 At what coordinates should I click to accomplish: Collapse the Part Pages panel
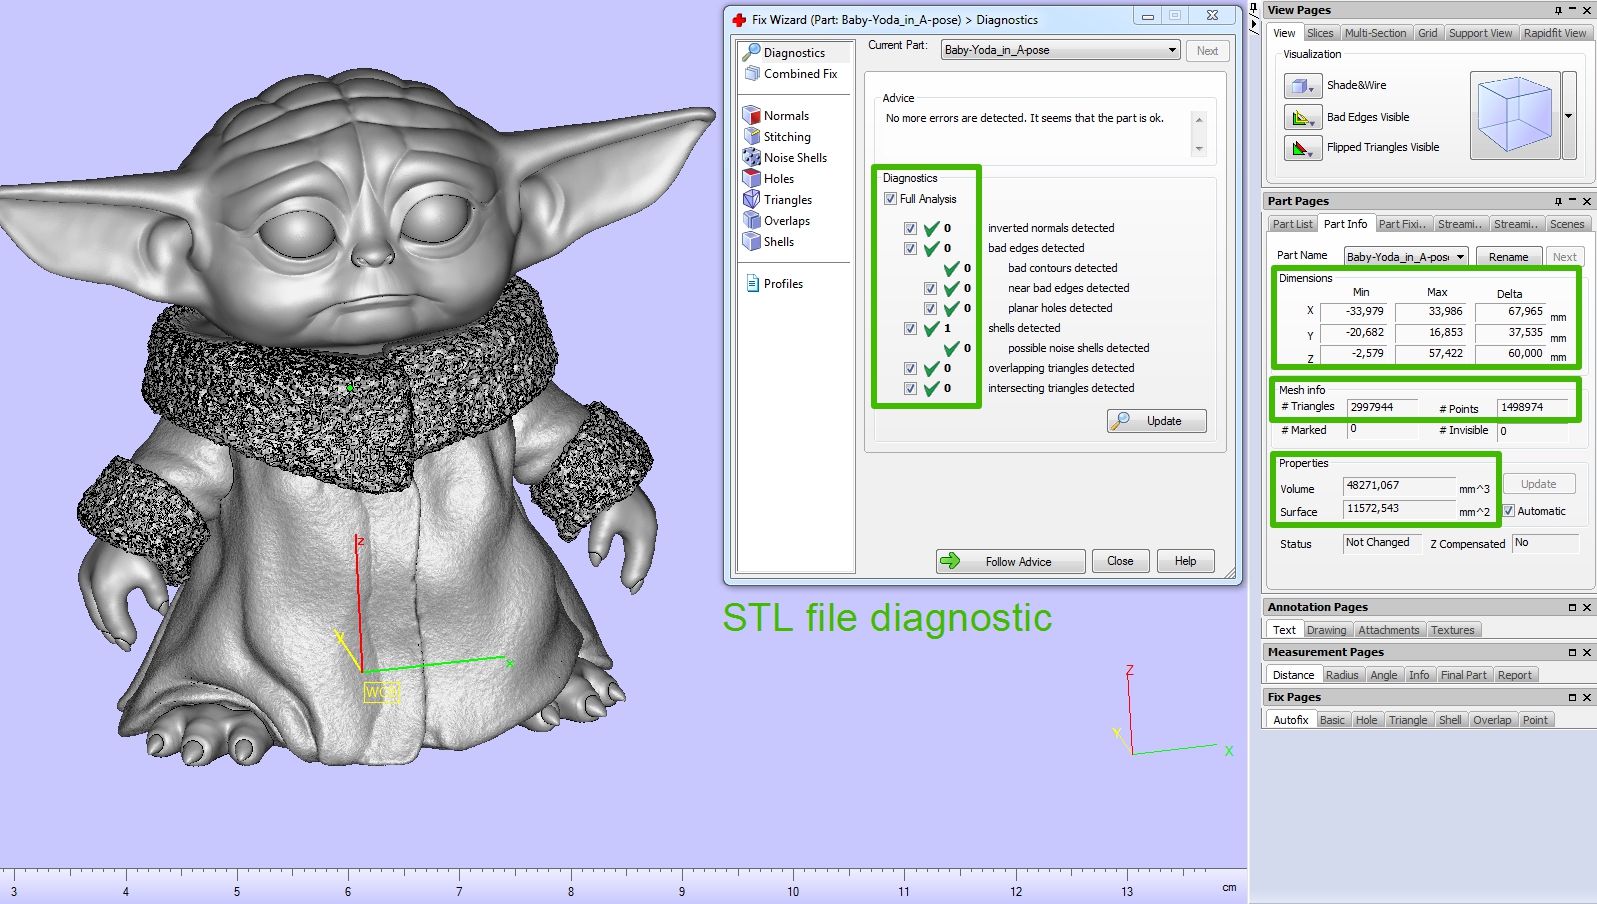(x=1572, y=201)
